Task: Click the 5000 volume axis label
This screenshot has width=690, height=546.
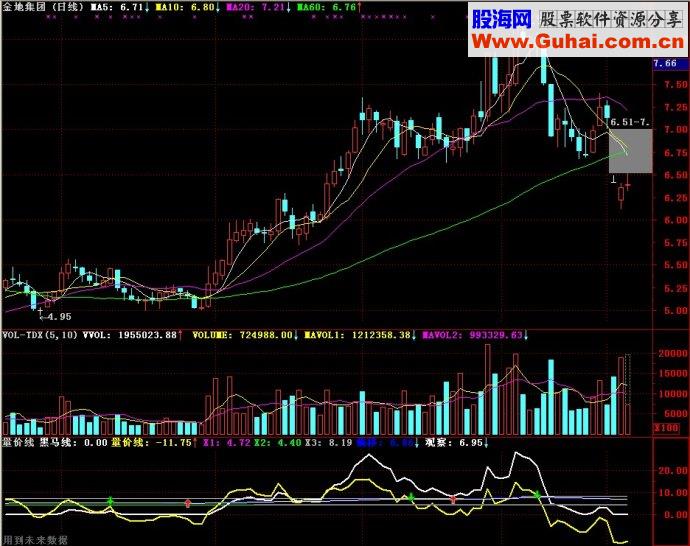Action: (675, 414)
